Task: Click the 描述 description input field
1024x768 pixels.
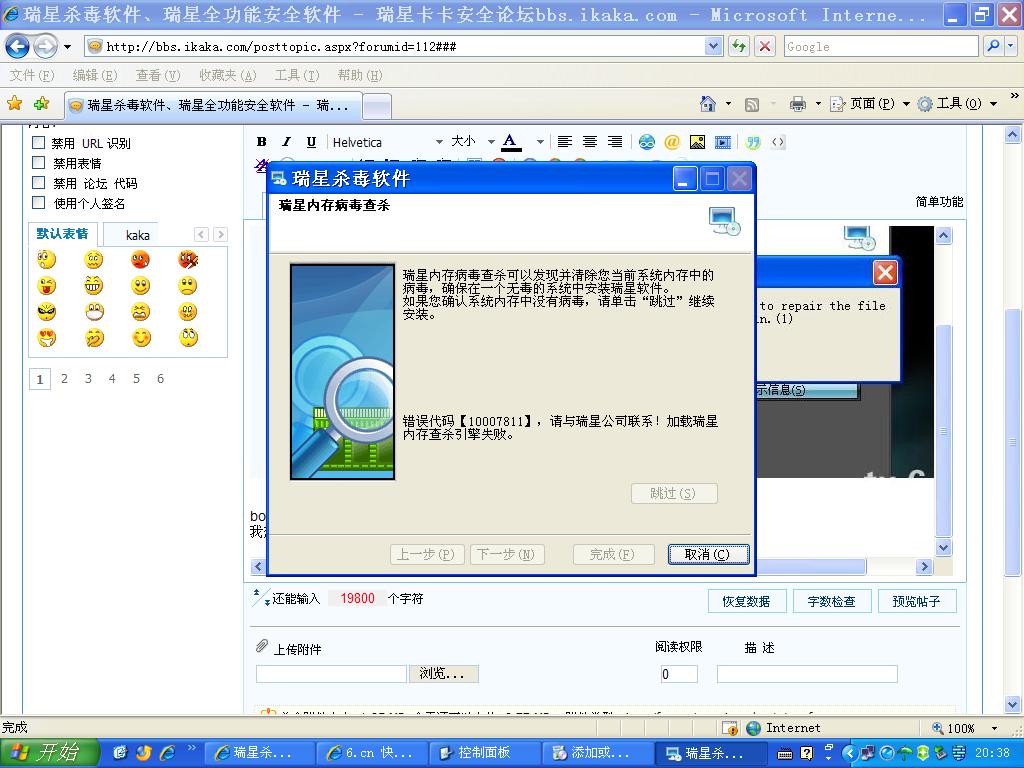Action: click(807, 674)
